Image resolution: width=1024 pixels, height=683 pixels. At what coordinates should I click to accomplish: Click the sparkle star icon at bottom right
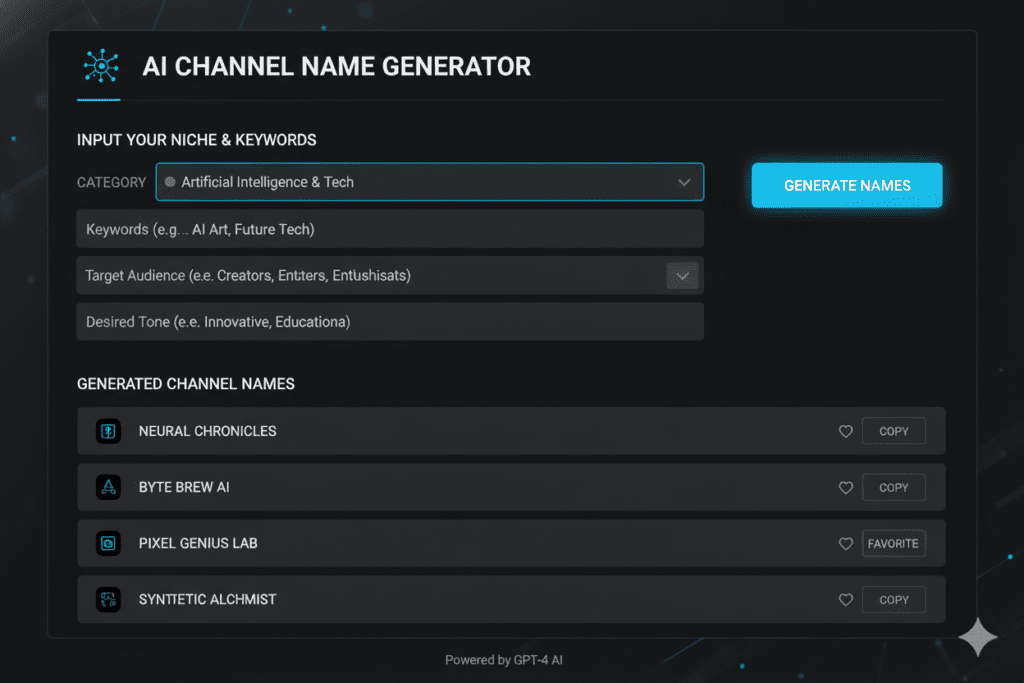pos(978,637)
